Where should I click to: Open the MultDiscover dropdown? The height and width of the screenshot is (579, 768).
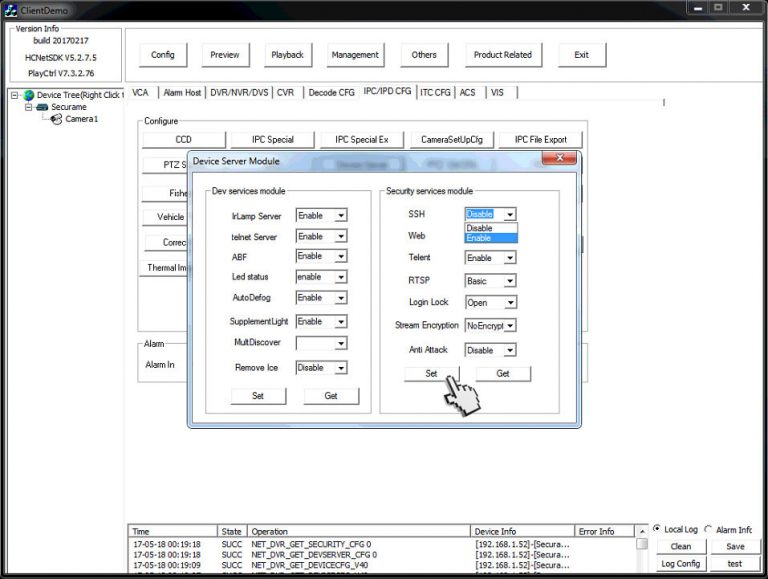tap(341, 343)
